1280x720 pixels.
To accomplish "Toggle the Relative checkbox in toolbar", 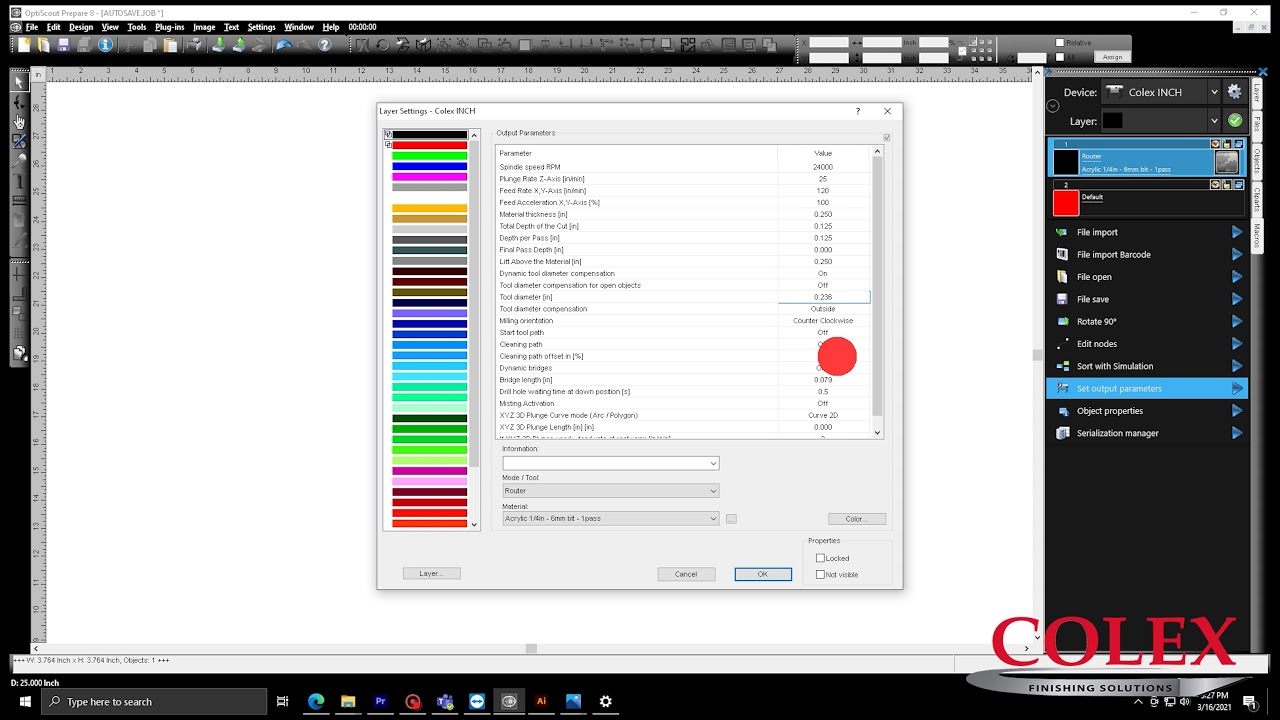I will 1060,43.
